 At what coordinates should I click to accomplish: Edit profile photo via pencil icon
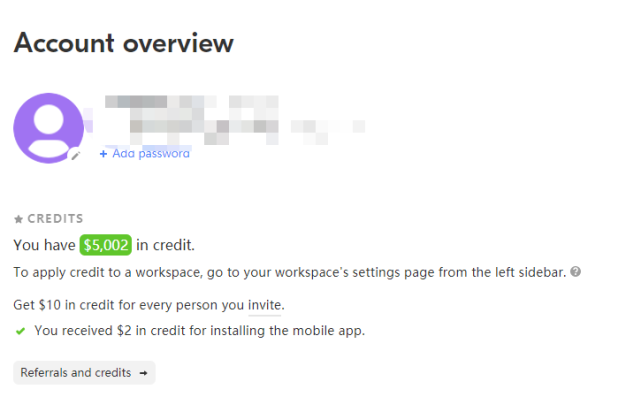pos(75,155)
